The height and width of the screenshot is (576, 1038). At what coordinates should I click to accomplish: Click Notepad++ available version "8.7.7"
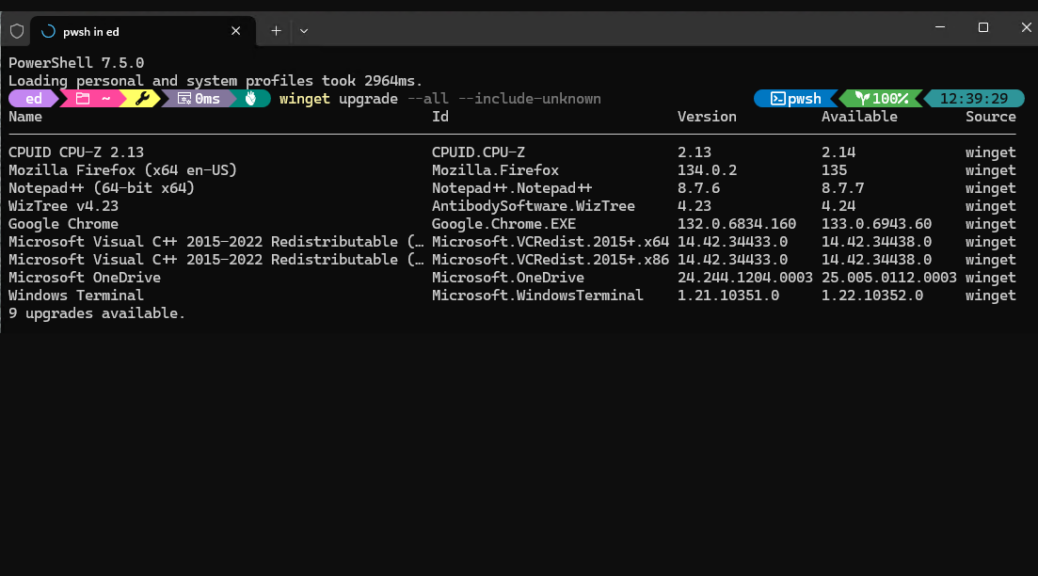(x=843, y=188)
